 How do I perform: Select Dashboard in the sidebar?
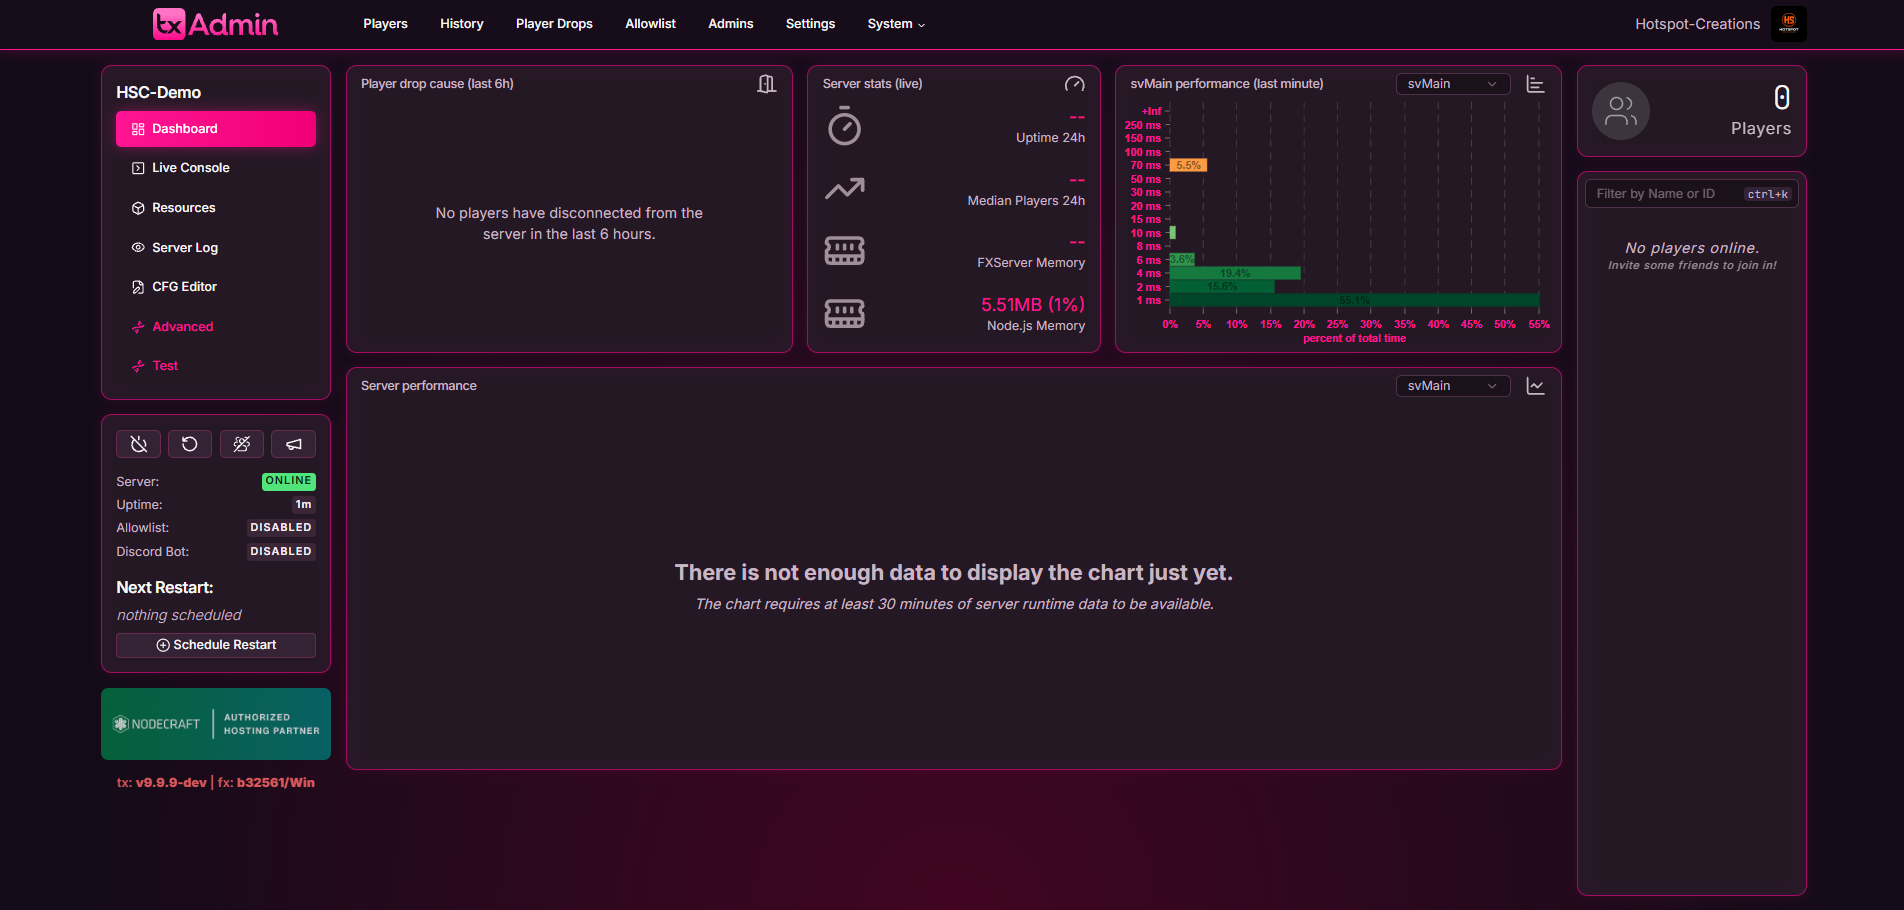tap(216, 129)
